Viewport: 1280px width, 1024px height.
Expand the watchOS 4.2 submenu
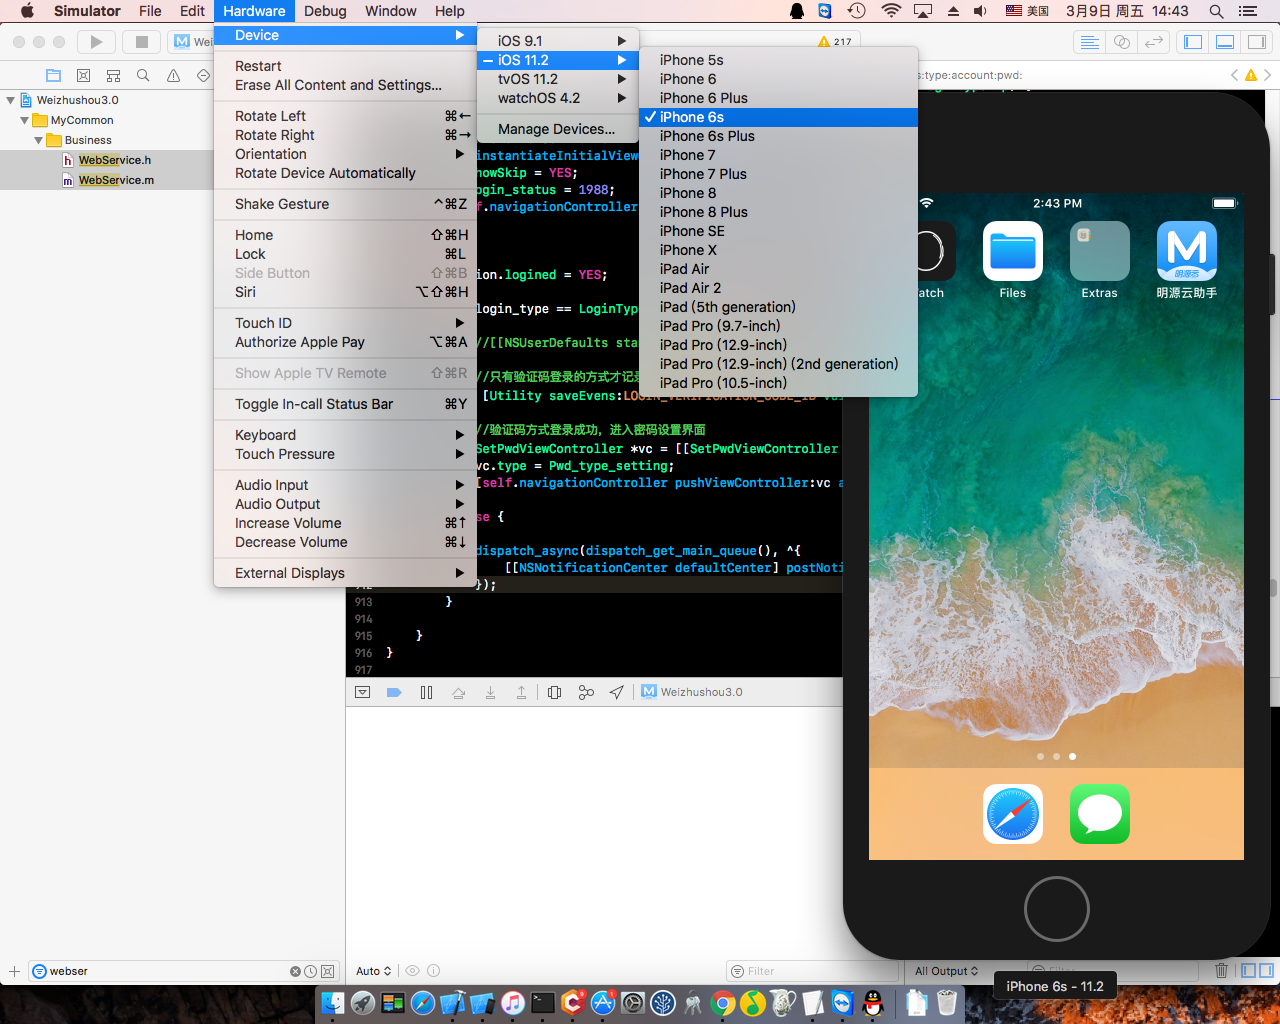pyautogui.click(x=558, y=98)
